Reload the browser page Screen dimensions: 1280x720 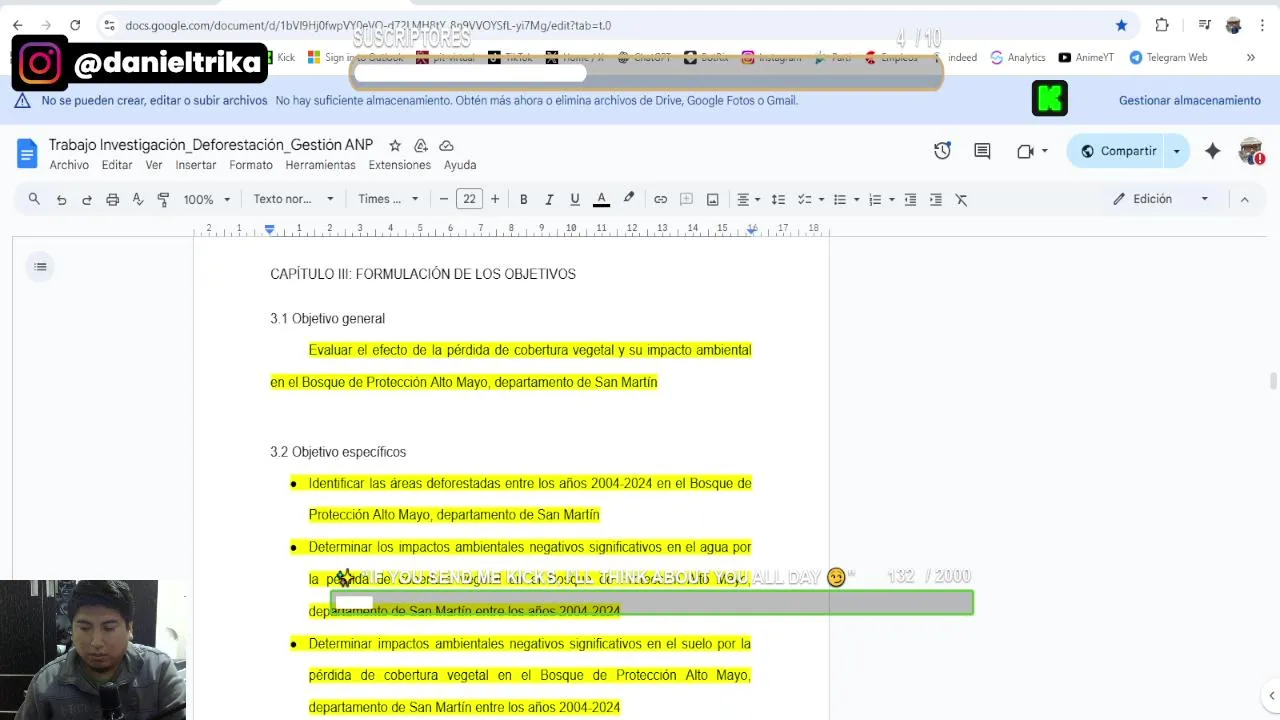pos(75,25)
